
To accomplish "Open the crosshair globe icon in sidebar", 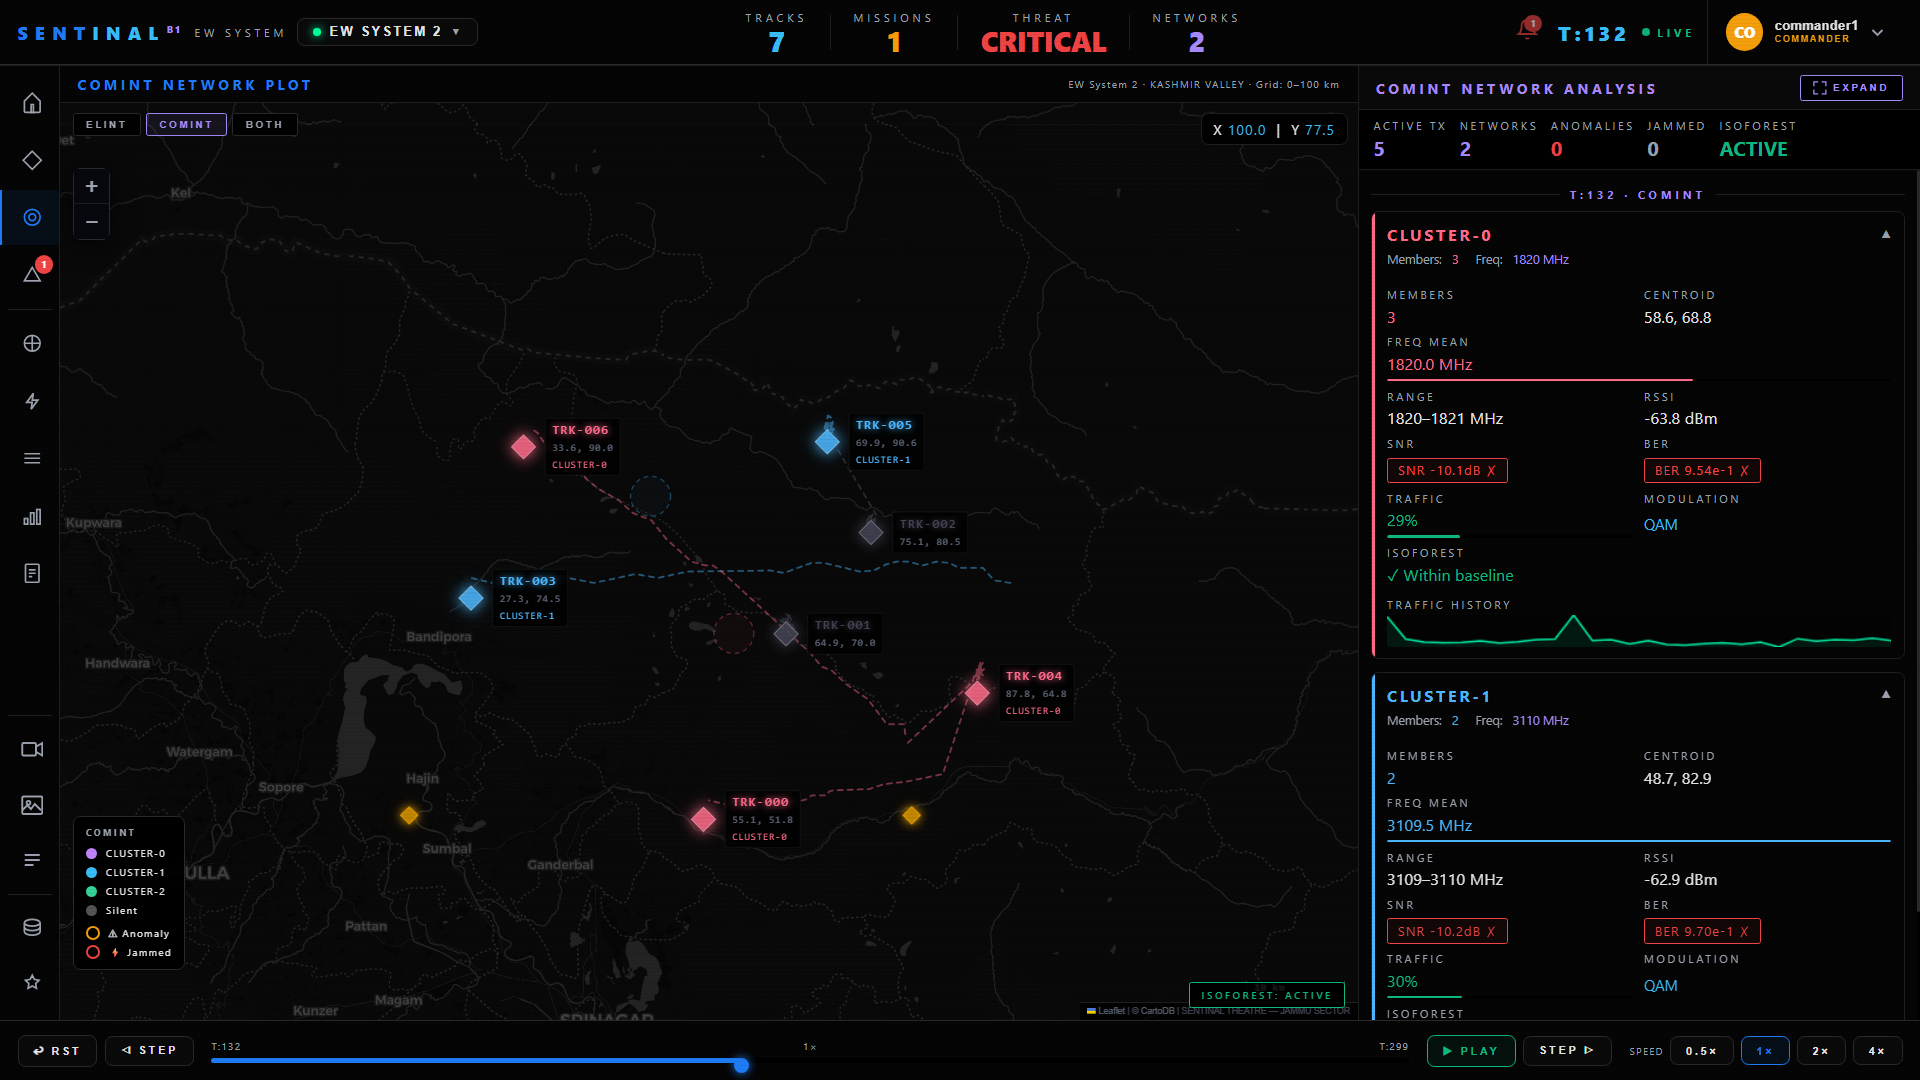I will [x=32, y=343].
